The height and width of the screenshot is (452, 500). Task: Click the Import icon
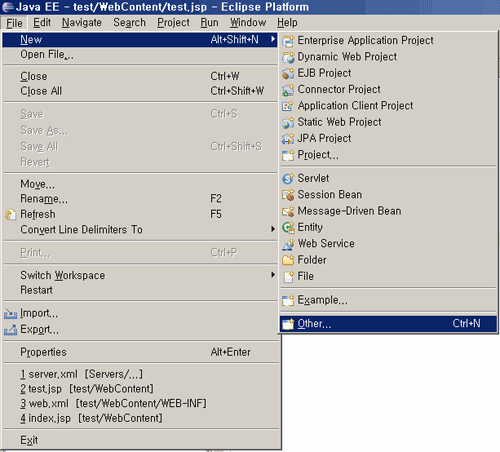point(10,313)
